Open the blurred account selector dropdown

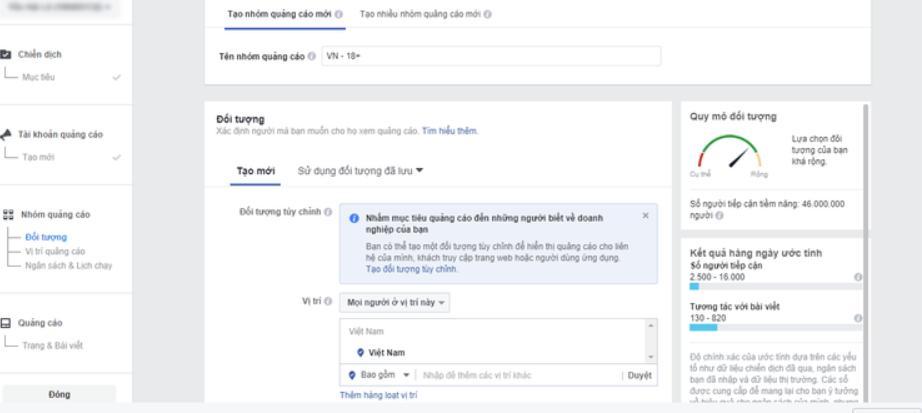[58, 6]
